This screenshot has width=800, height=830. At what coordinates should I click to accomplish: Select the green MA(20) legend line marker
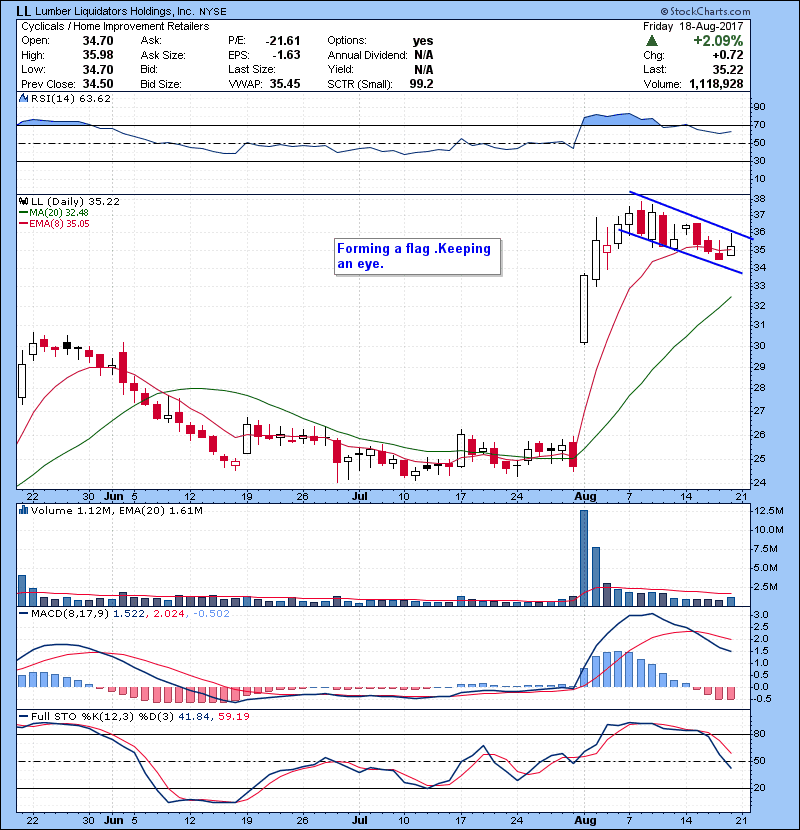23,212
